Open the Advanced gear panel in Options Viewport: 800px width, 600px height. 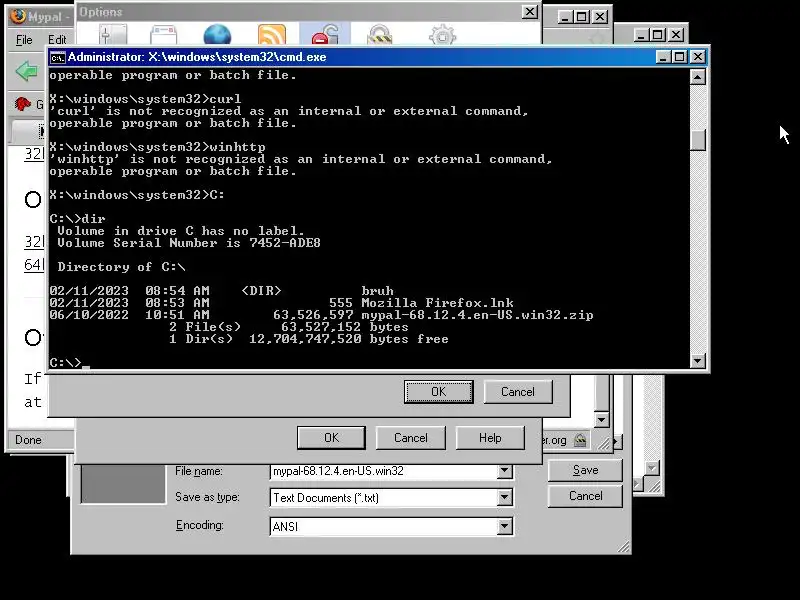(442, 35)
